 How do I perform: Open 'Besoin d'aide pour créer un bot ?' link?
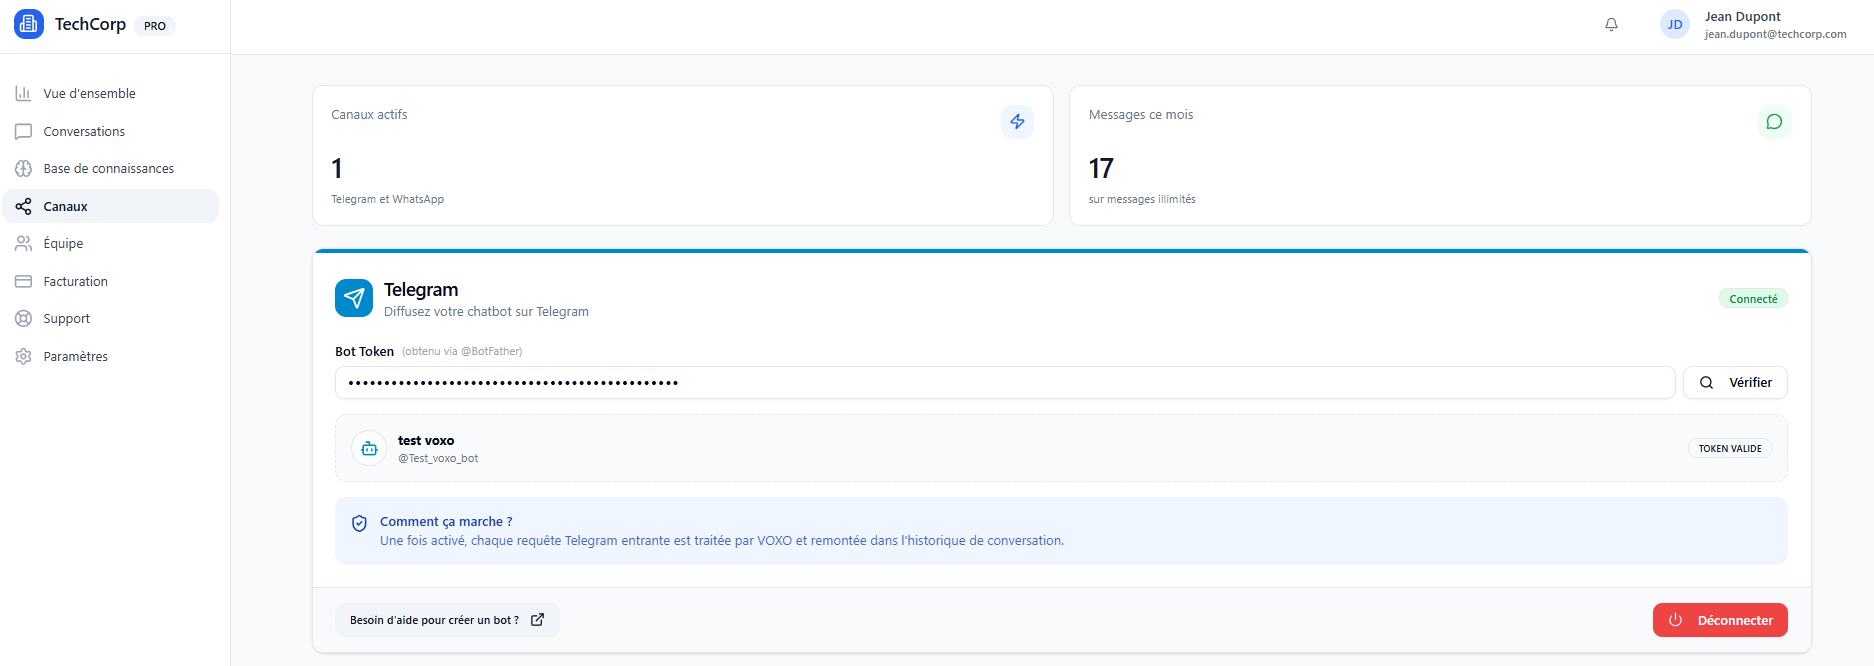447,620
